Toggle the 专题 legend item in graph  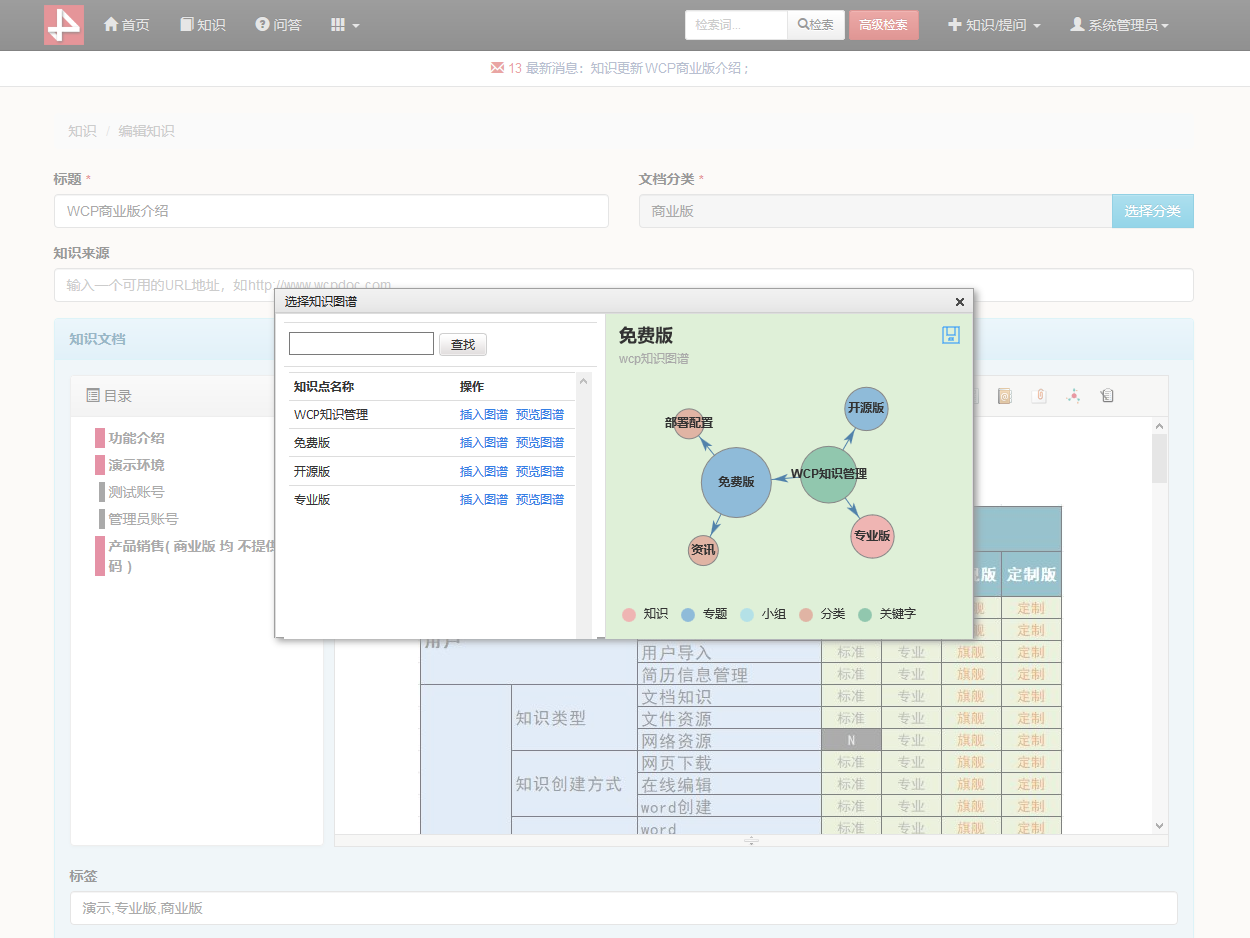(704, 614)
